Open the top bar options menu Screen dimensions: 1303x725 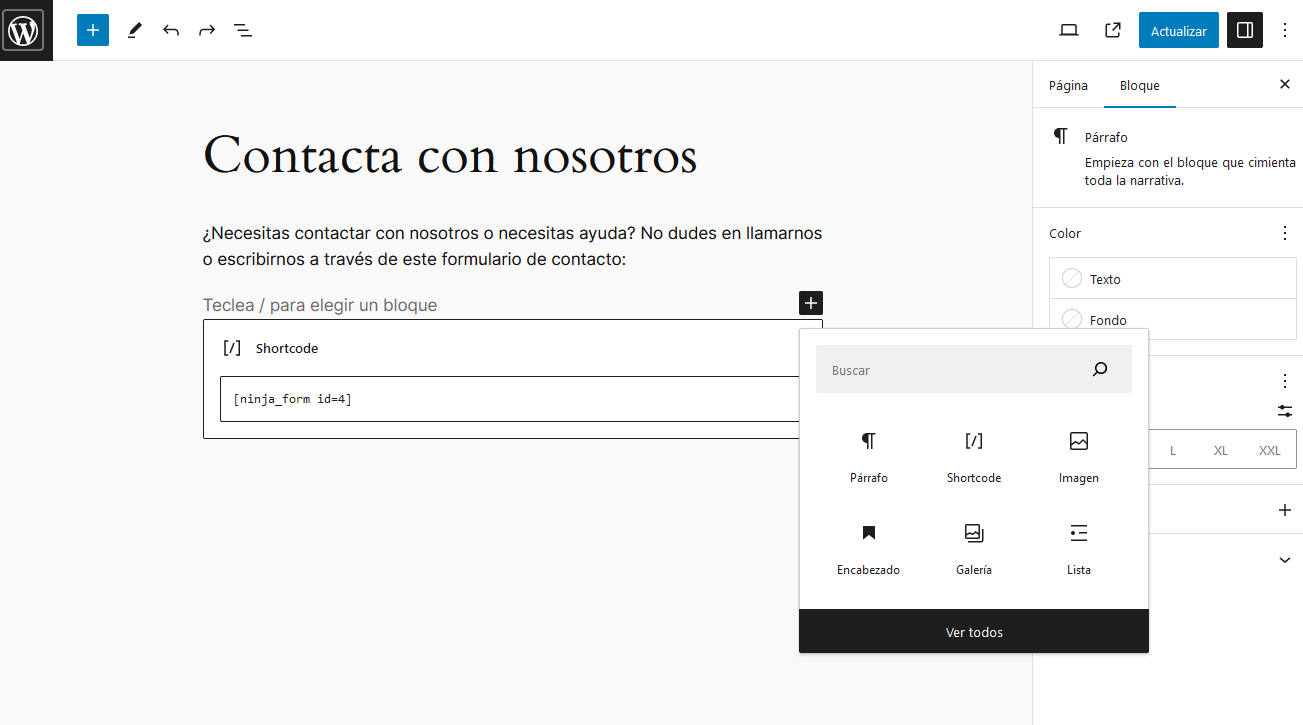(x=1286, y=30)
